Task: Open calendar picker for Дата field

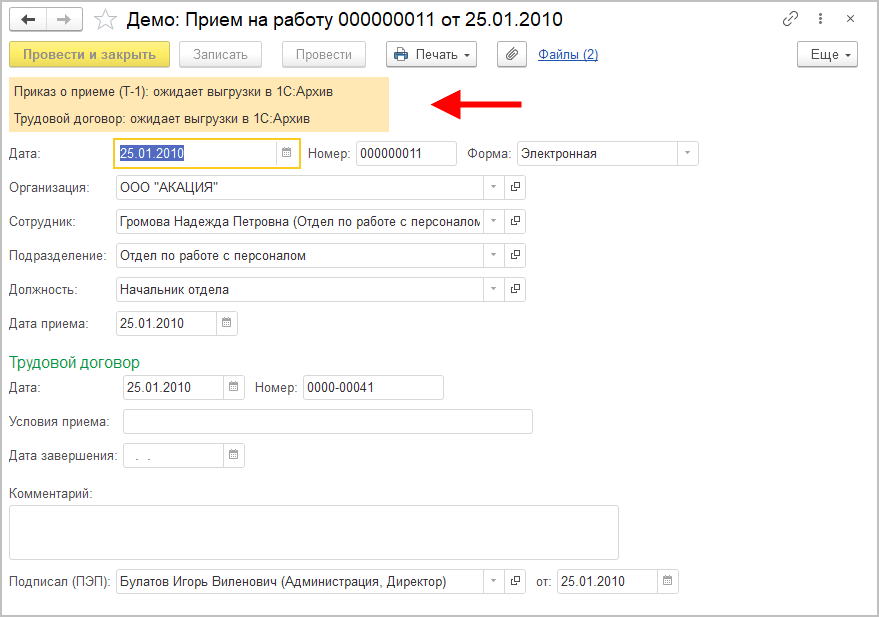Action: tap(286, 153)
